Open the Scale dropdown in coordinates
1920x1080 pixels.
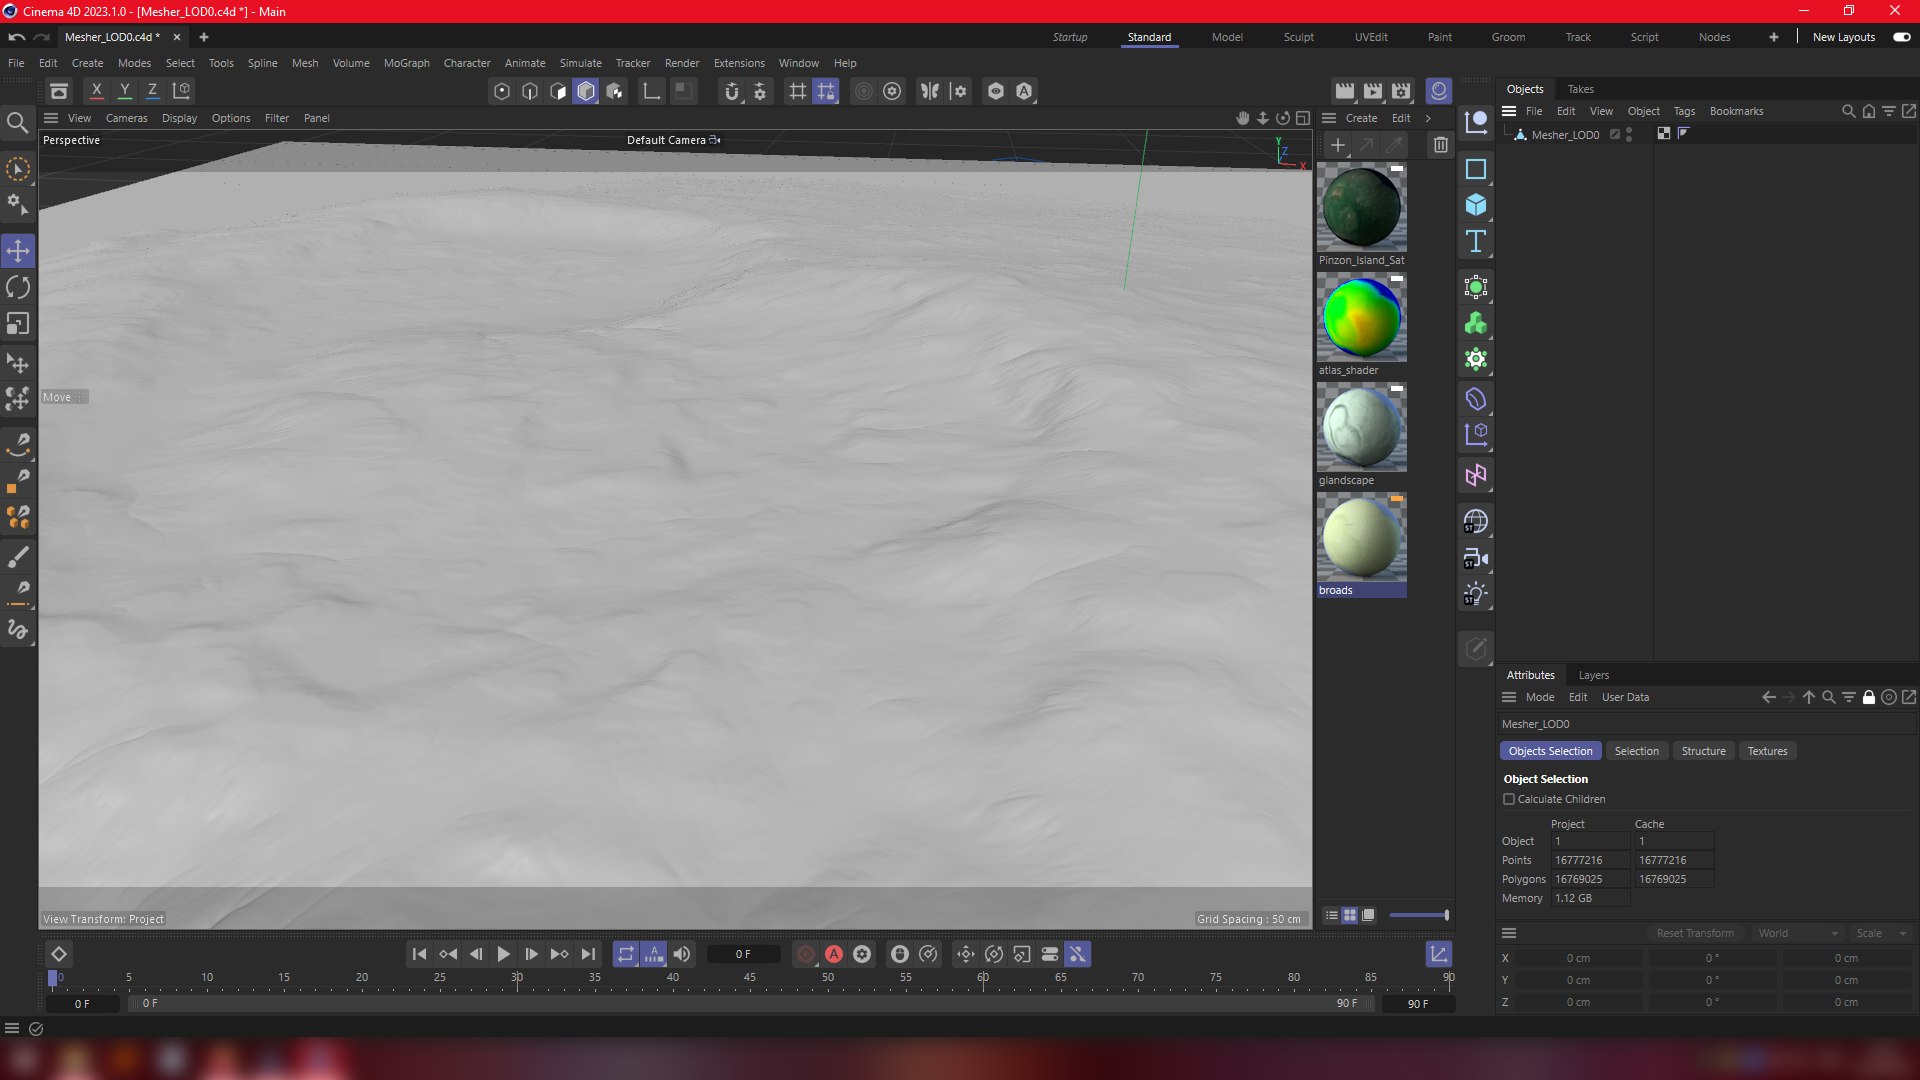tap(1882, 933)
